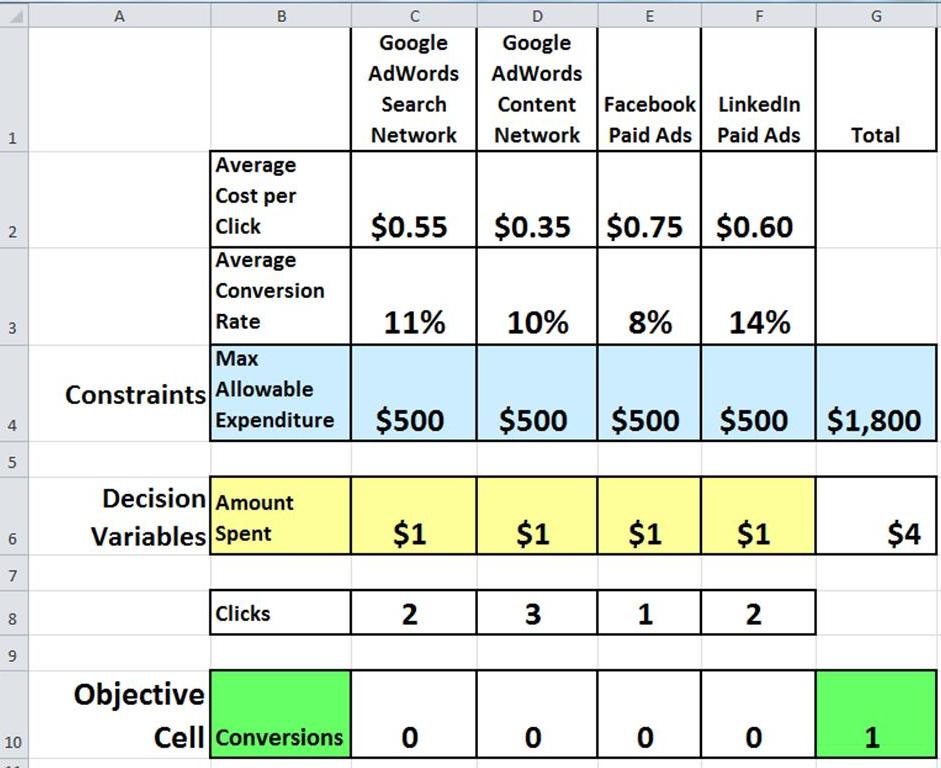This screenshot has height=768, width=941.
Task: Select Max Allowable Expenditure label cell
Action: 281,394
